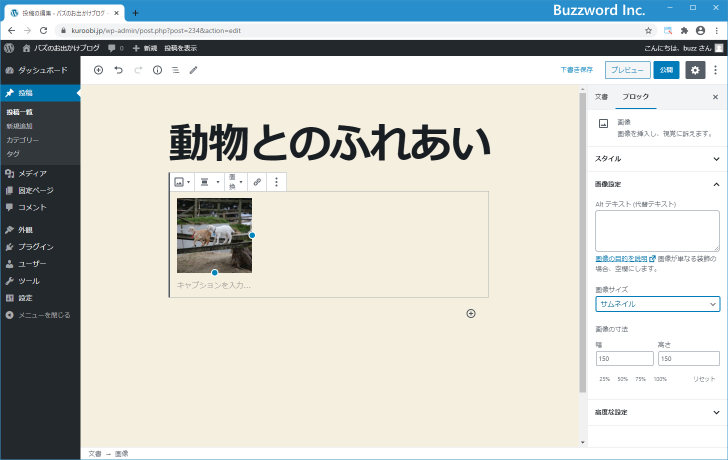Click the height 高さ input field
Viewport: 728px width, 460px height.
point(689,358)
